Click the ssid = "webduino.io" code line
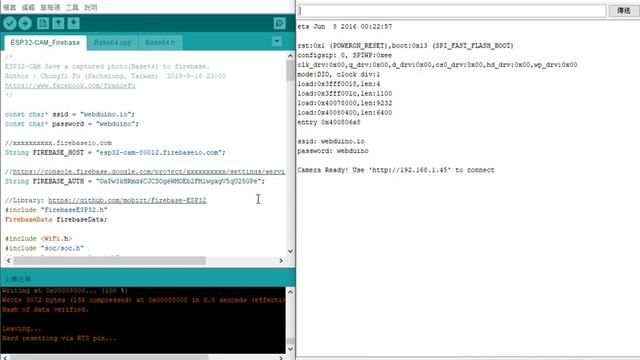 click(70, 114)
